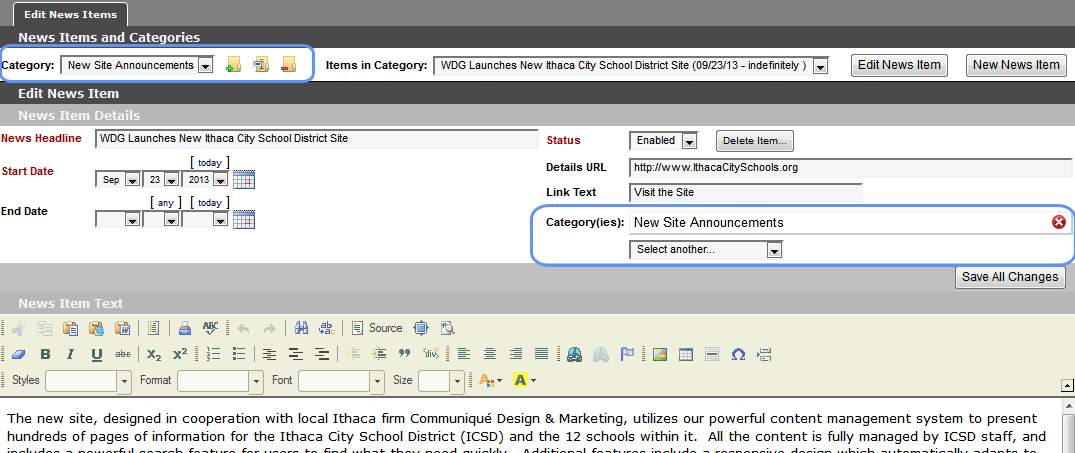Image resolution: width=1075 pixels, height=453 pixels.
Task: Toggle Strikethrough formatting
Action: pyautogui.click(x=123, y=354)
